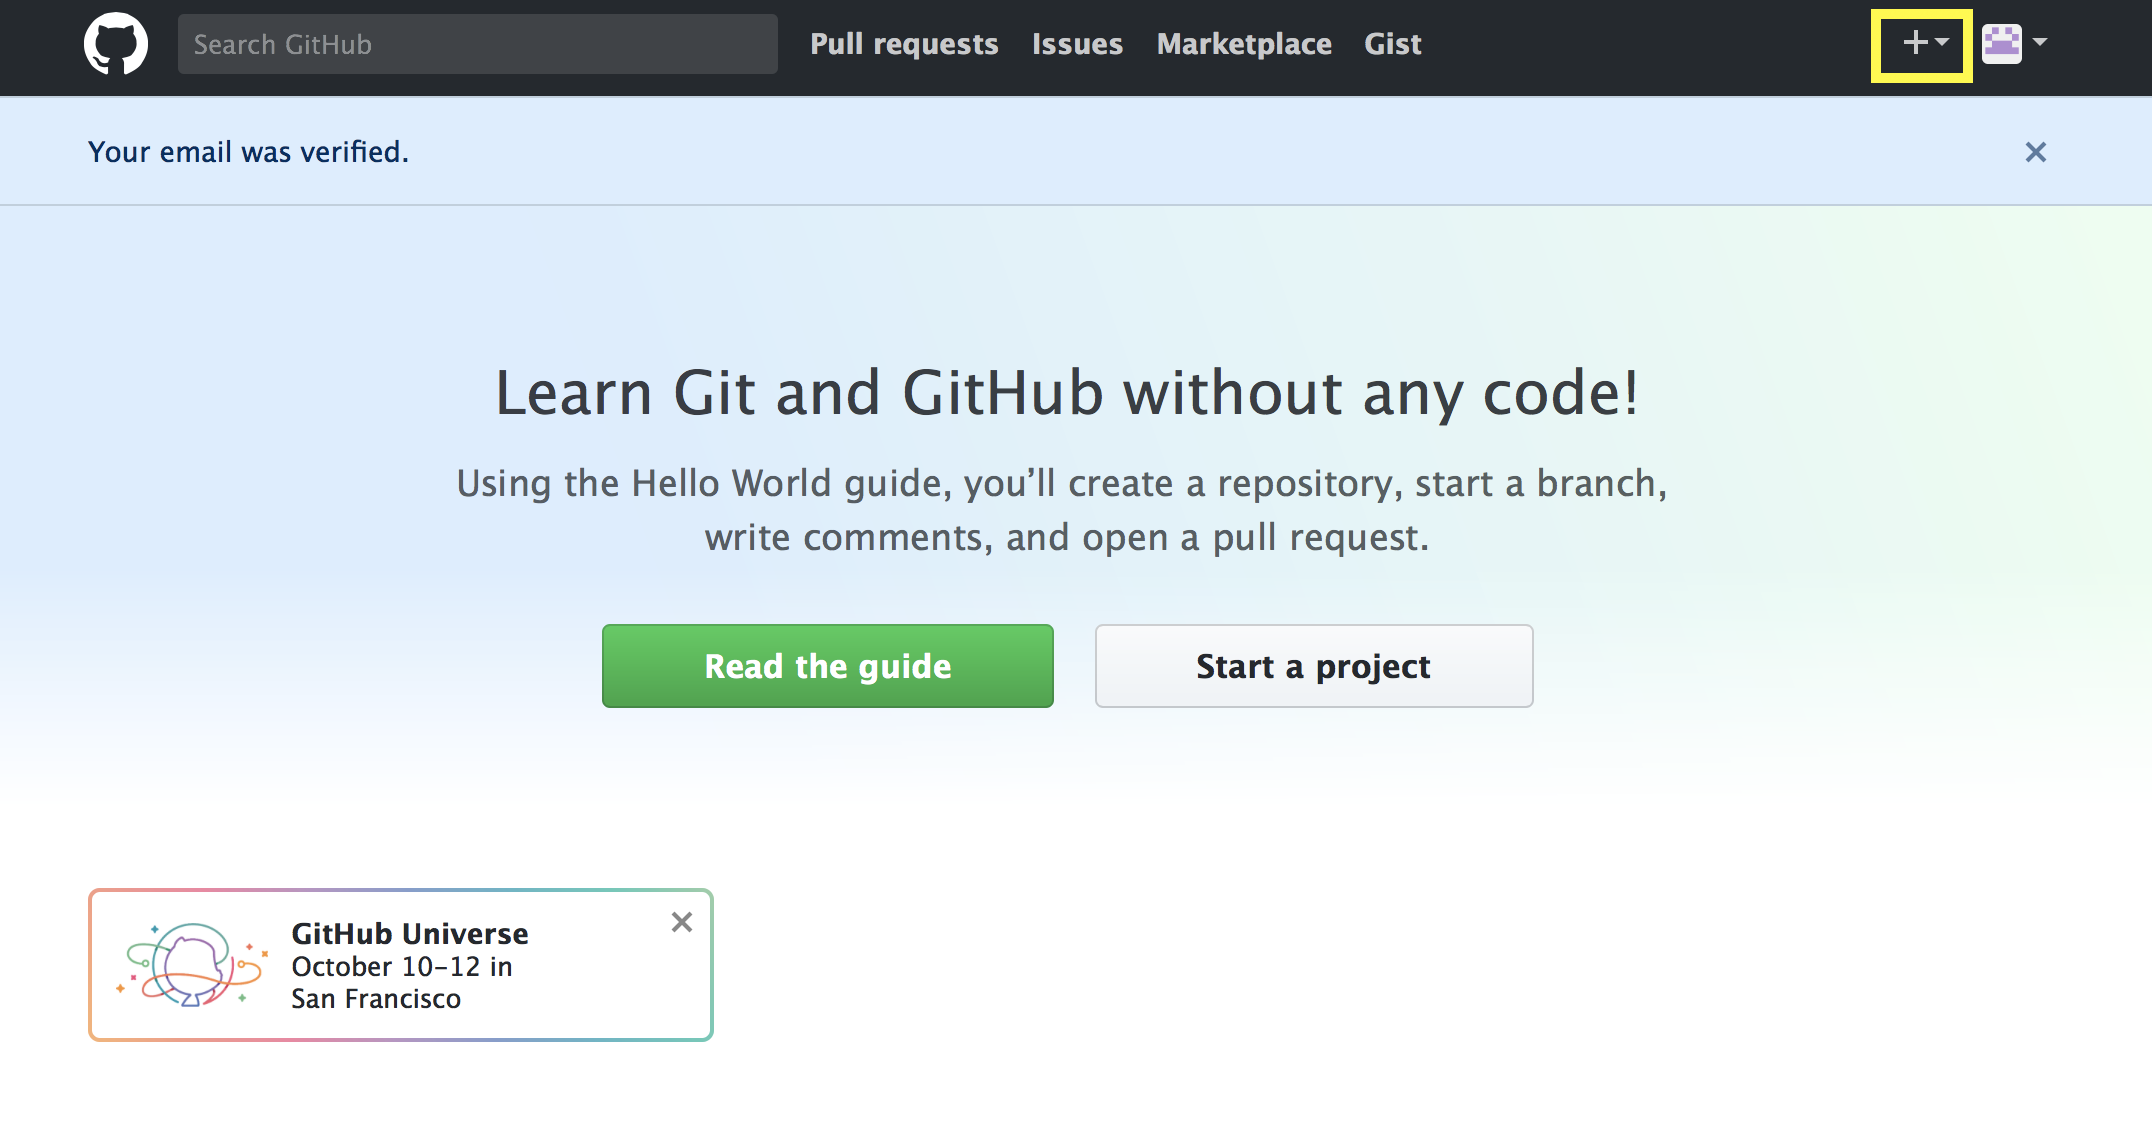Focus the Search GitHub field

pos(478,44)
